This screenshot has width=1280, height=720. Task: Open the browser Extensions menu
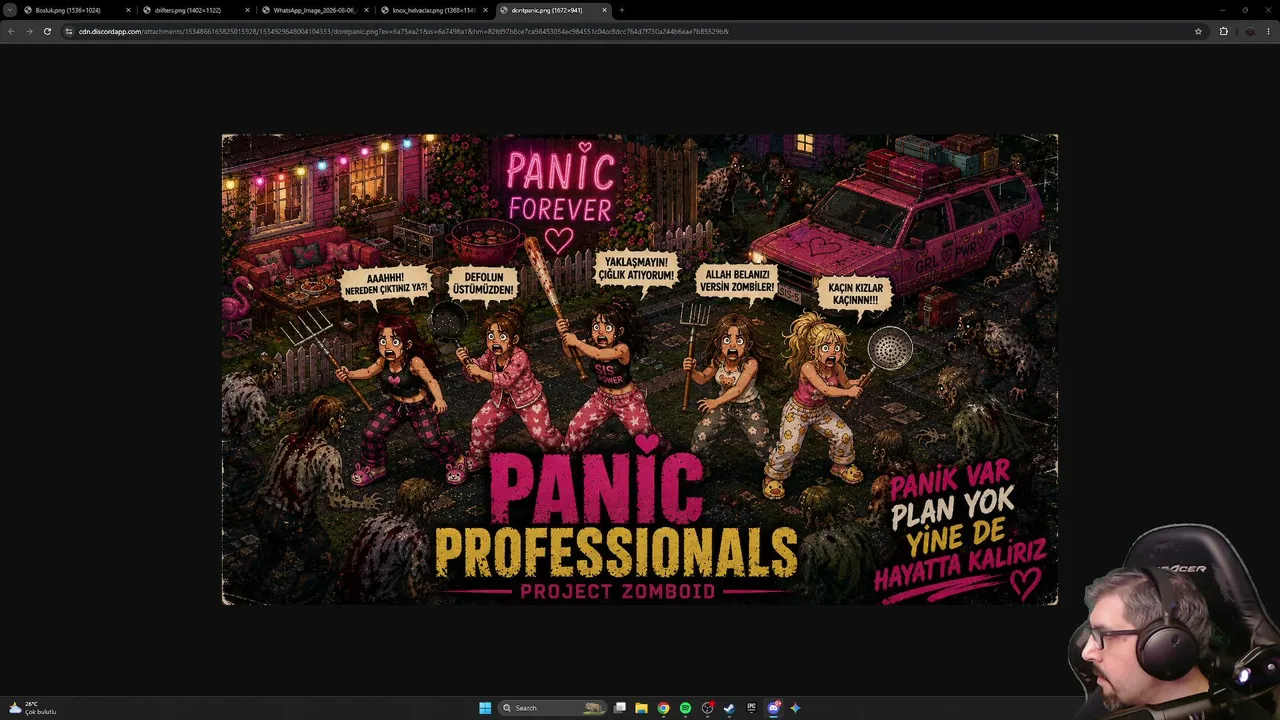pos(1223,31)
